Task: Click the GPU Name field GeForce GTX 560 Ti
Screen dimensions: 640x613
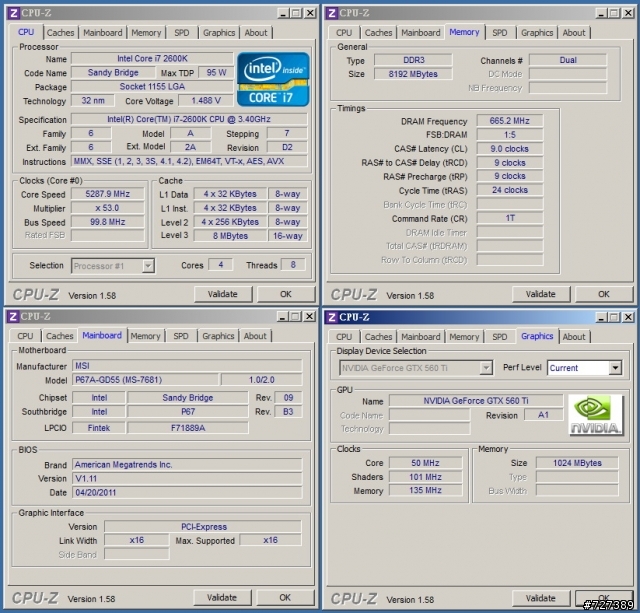Action: click(x=476, y=401)
